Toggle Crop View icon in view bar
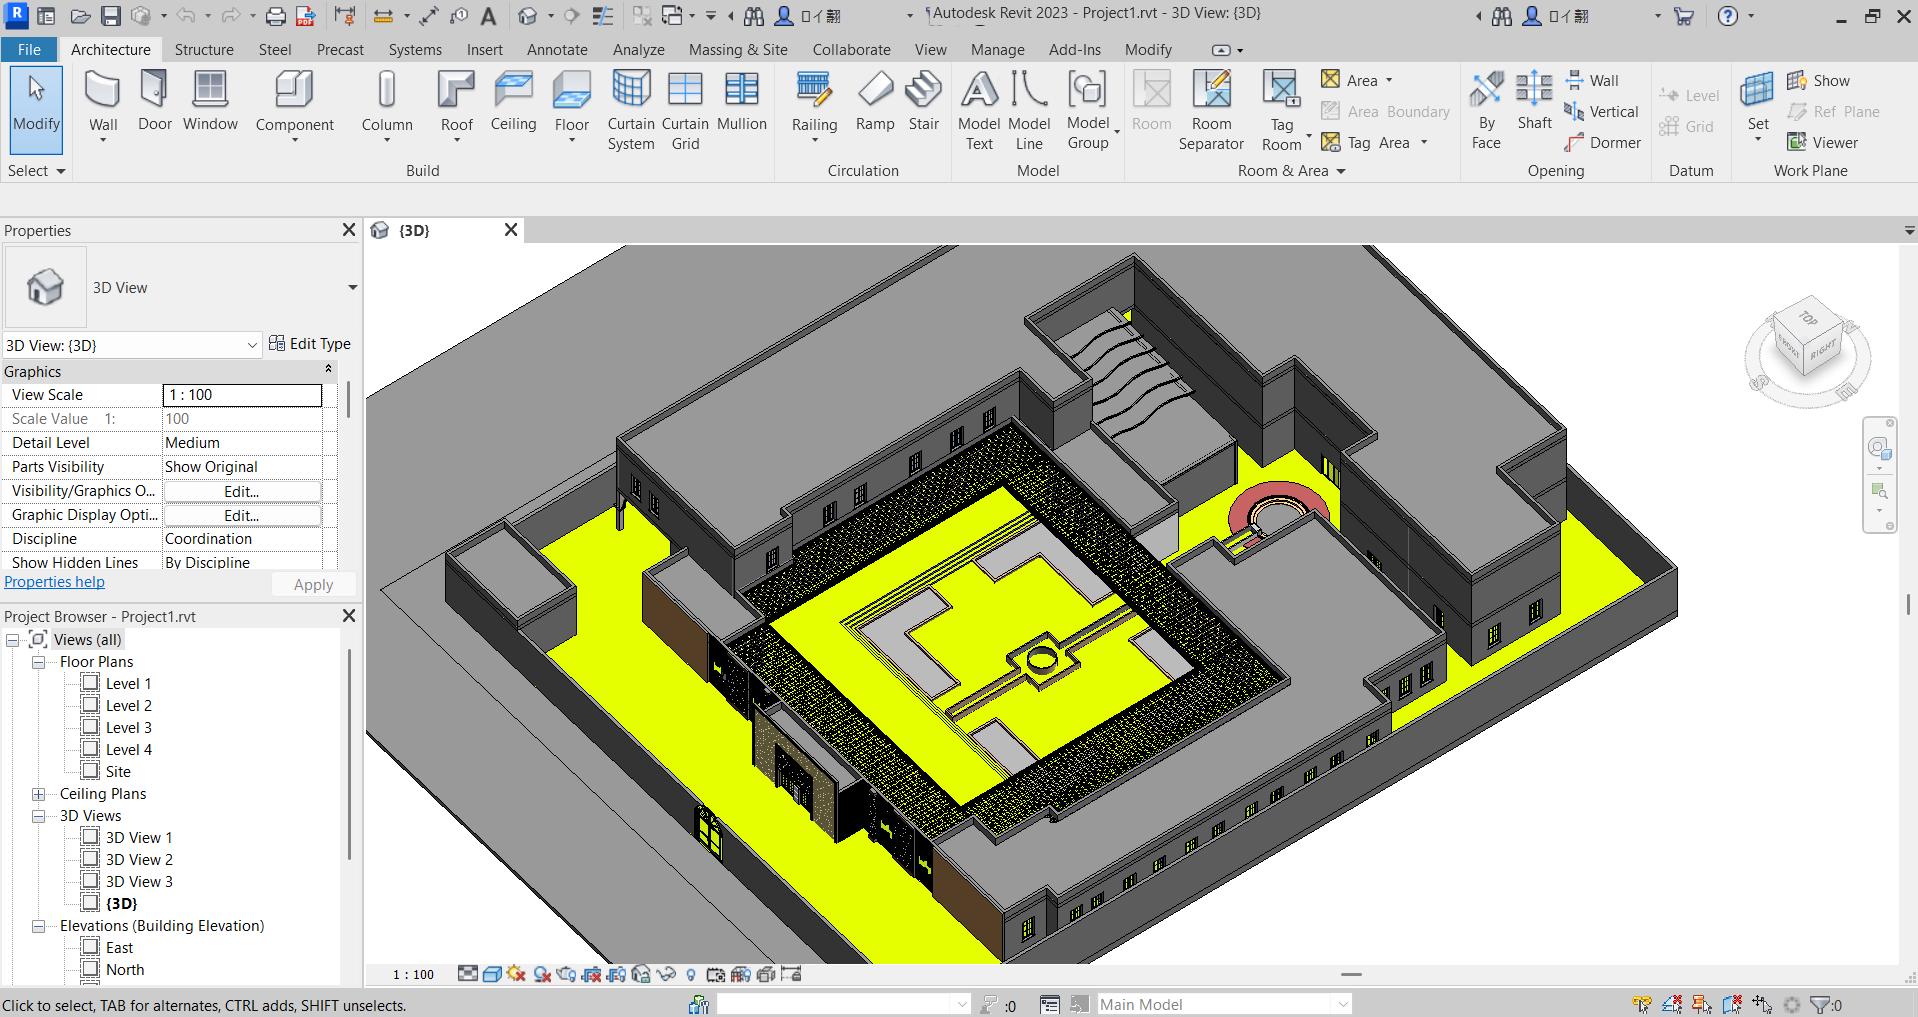The height and width of the screenshot is (1017, 1918). click(x=591, y=974)
